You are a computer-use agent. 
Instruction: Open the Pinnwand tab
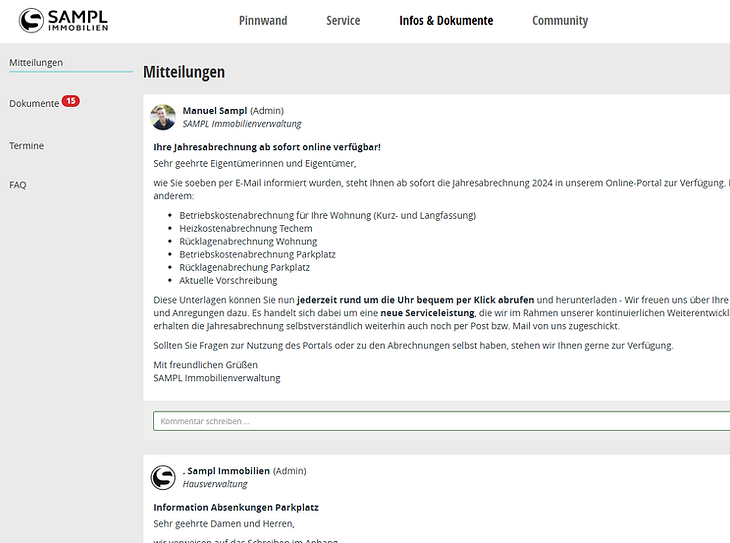click(262, 21)
